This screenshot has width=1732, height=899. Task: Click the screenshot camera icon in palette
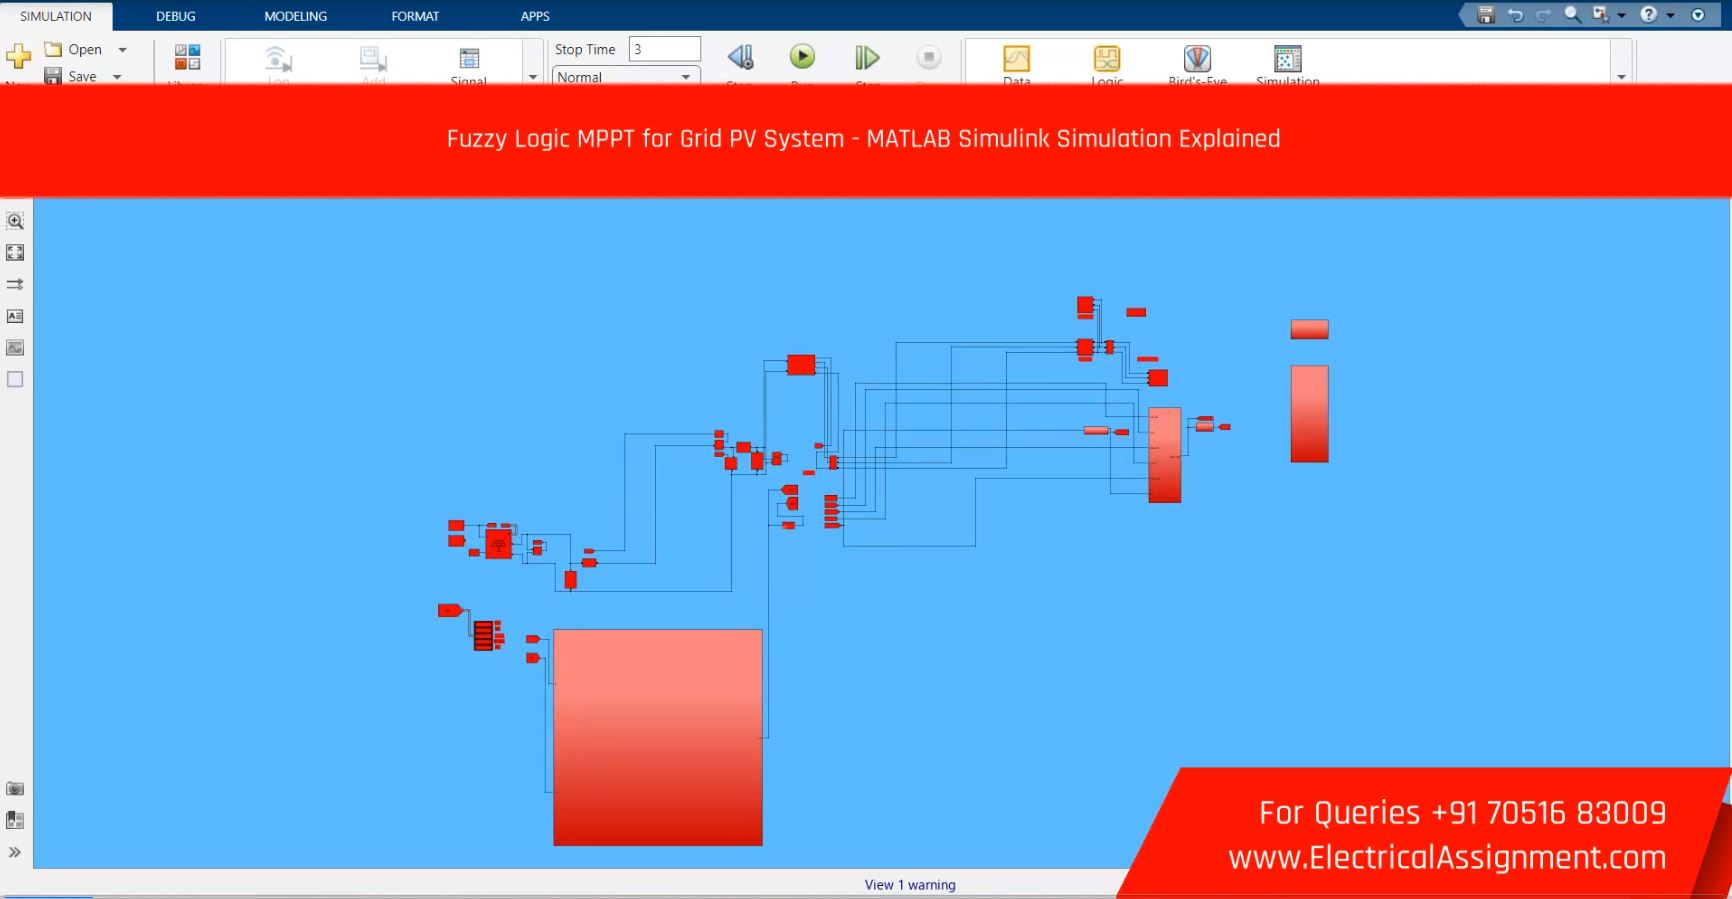[15, 789]
